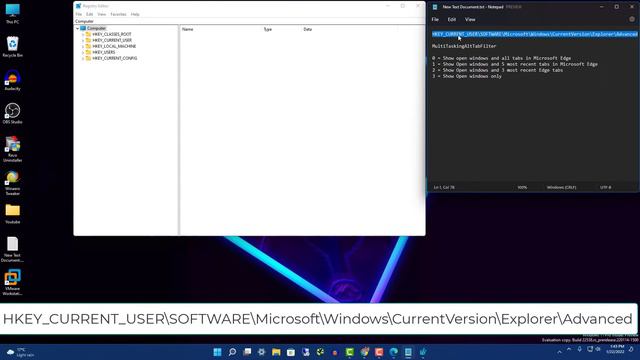The width and height of the screenshot is (640, 360).
Task: Select HKEY_LOCAL_MACHINE in the tree
Action: [x=114, y=46]
